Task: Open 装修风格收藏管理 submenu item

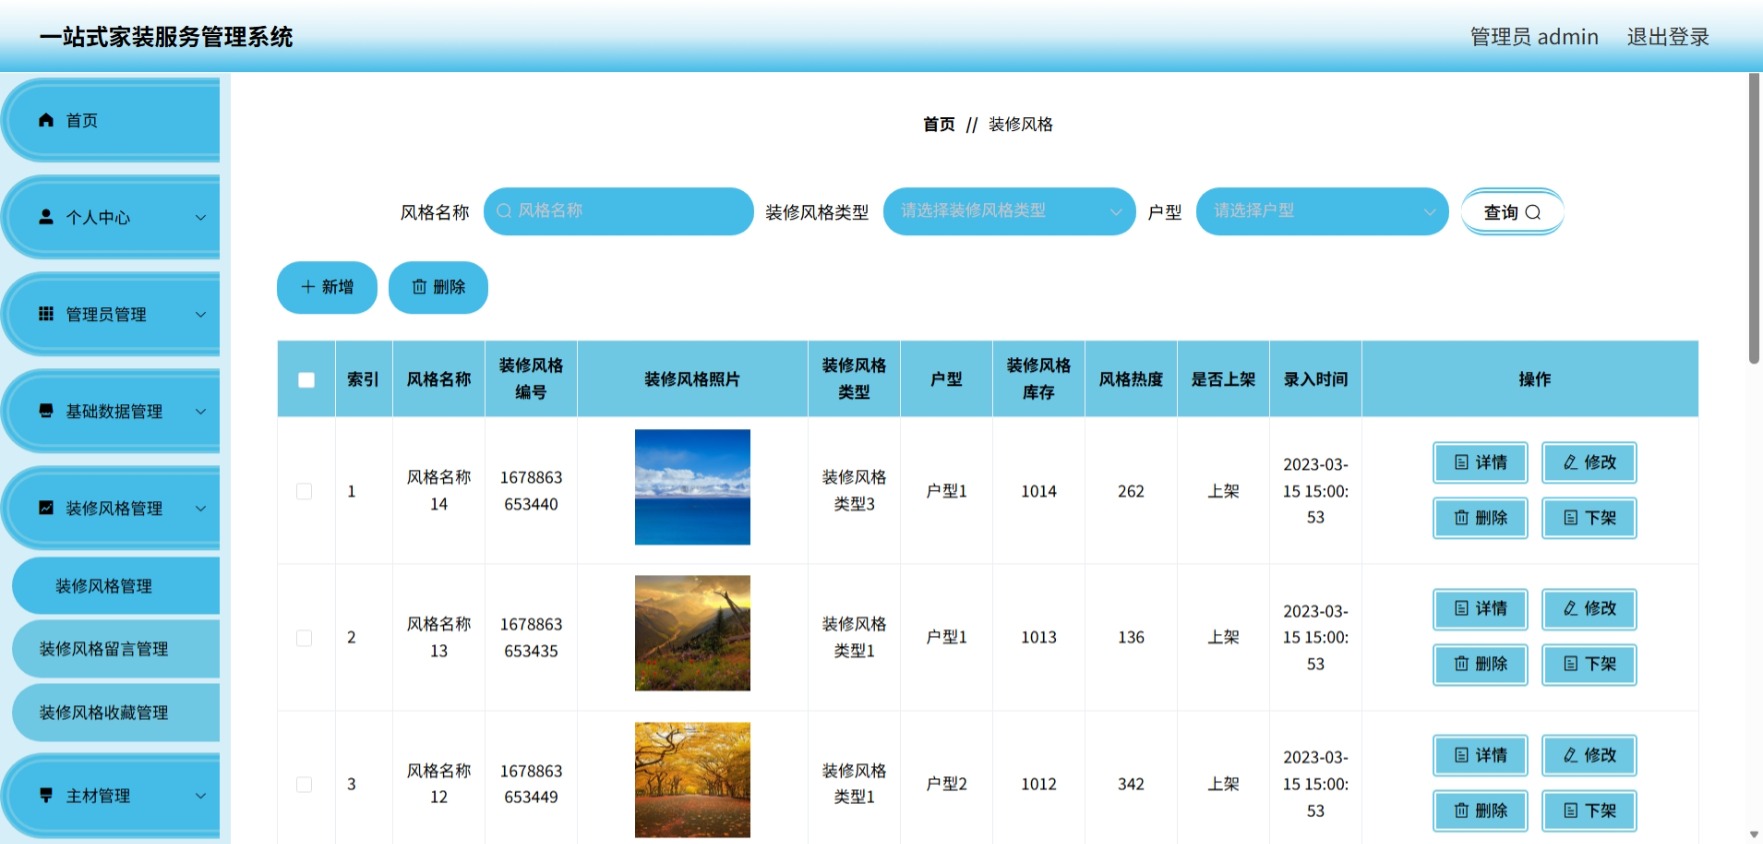Action: click(x=116, y=713)
